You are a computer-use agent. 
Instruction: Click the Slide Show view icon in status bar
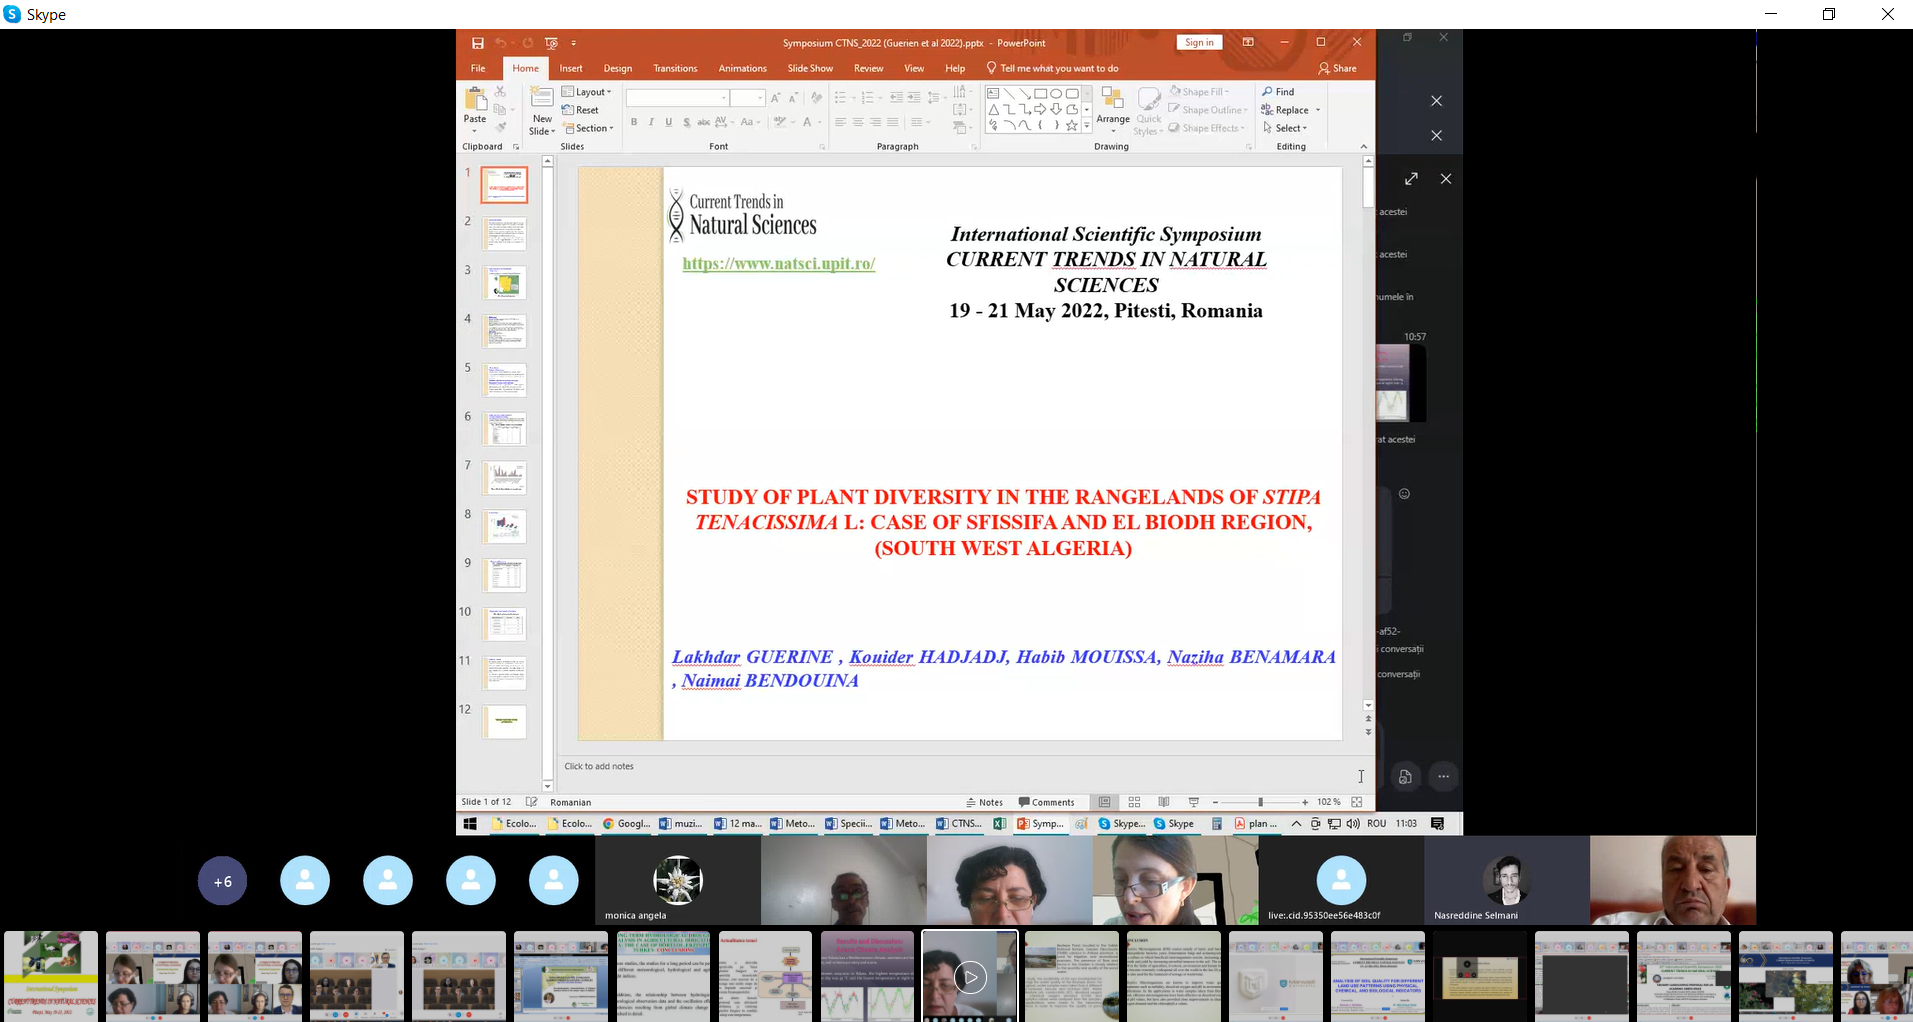(x=1194, y=802)
